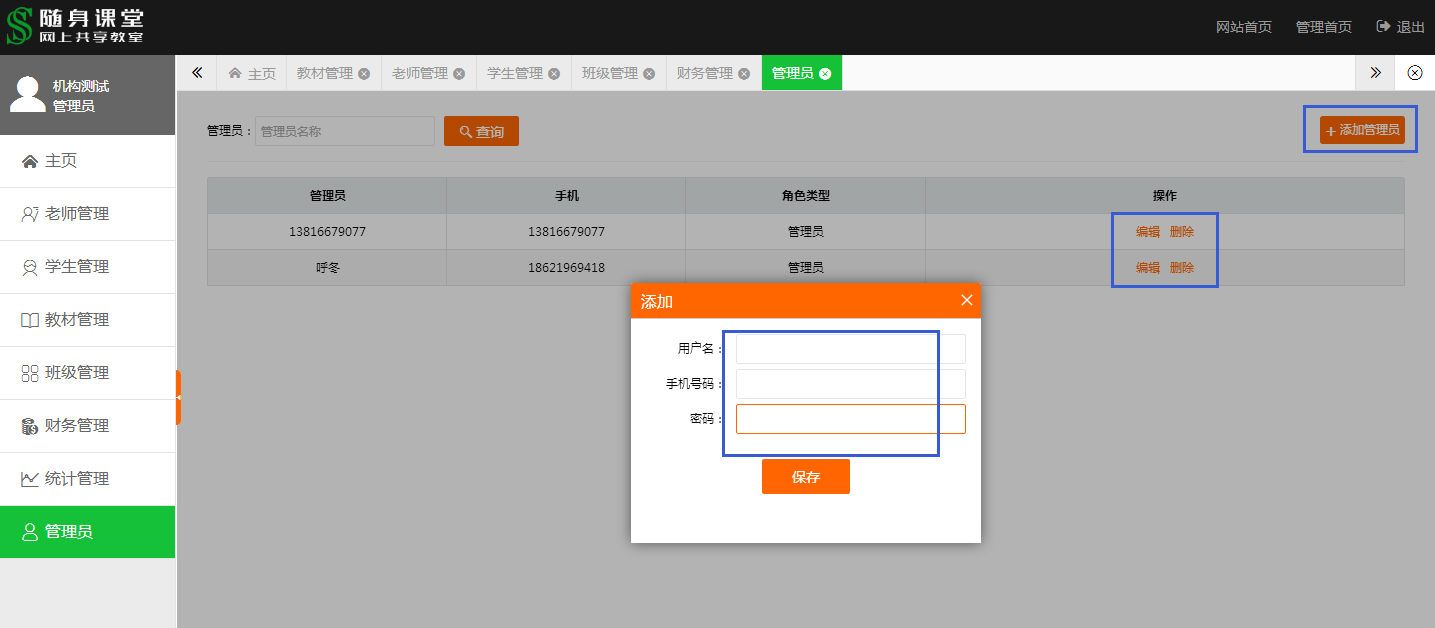Focus the 用户名 input field
The image size is (1435, 628).
point(851,349)
